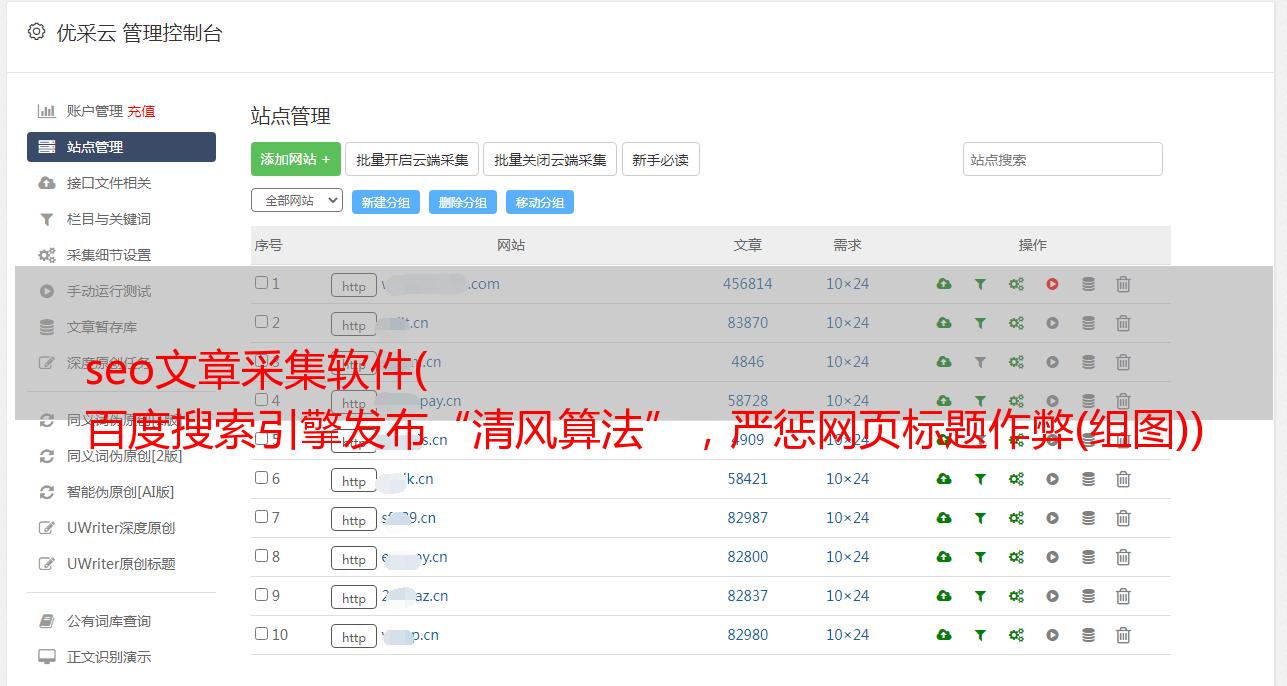Click the cloud upload icon in row 10
This screenshot has height=686, width=1287.
pyautogui.click(x=944, y=635)
